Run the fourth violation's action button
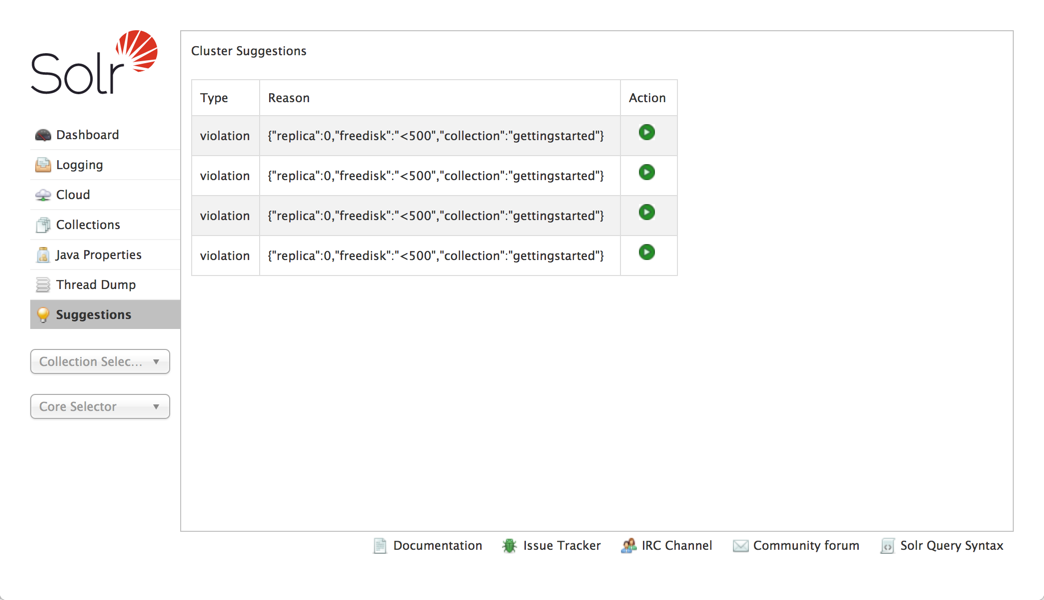The width and height of the screenshot is (1044, 600). 647,252
